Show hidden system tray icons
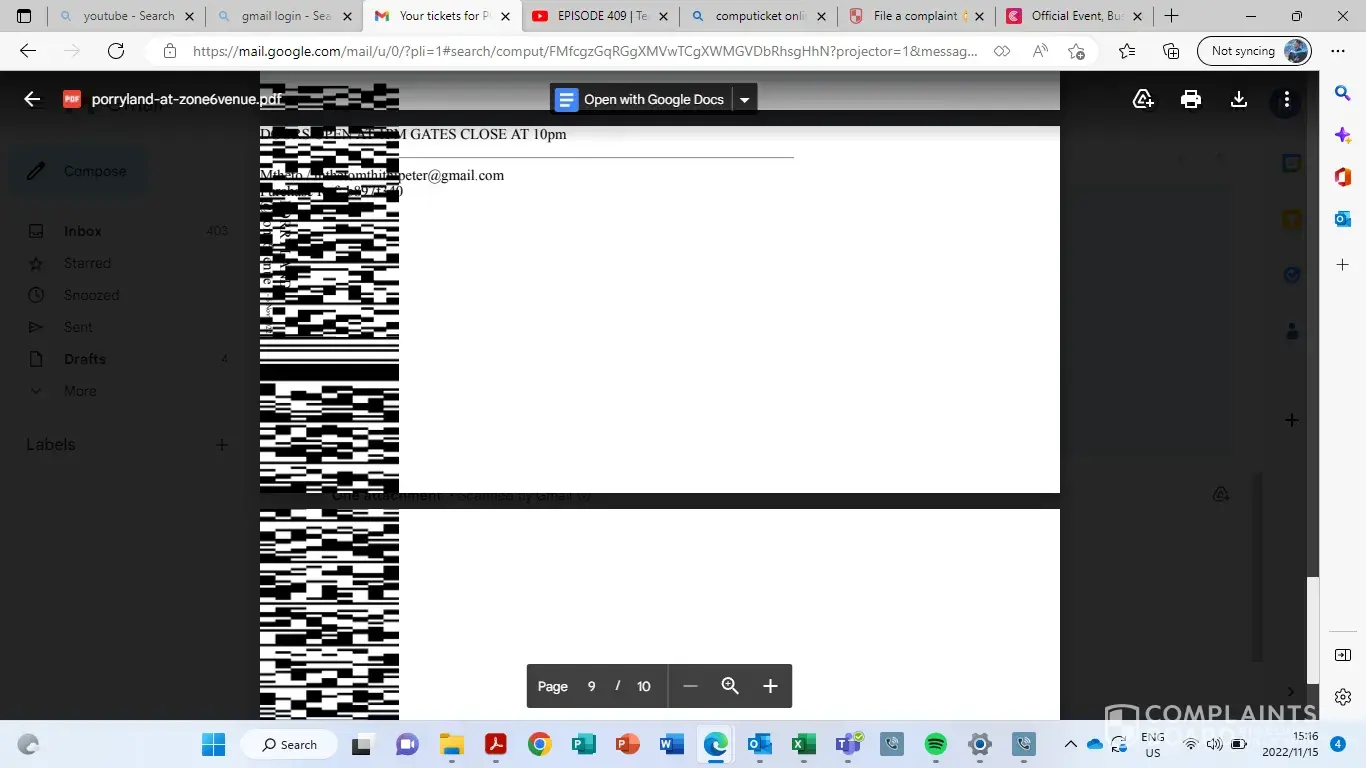 point(1070,744)
